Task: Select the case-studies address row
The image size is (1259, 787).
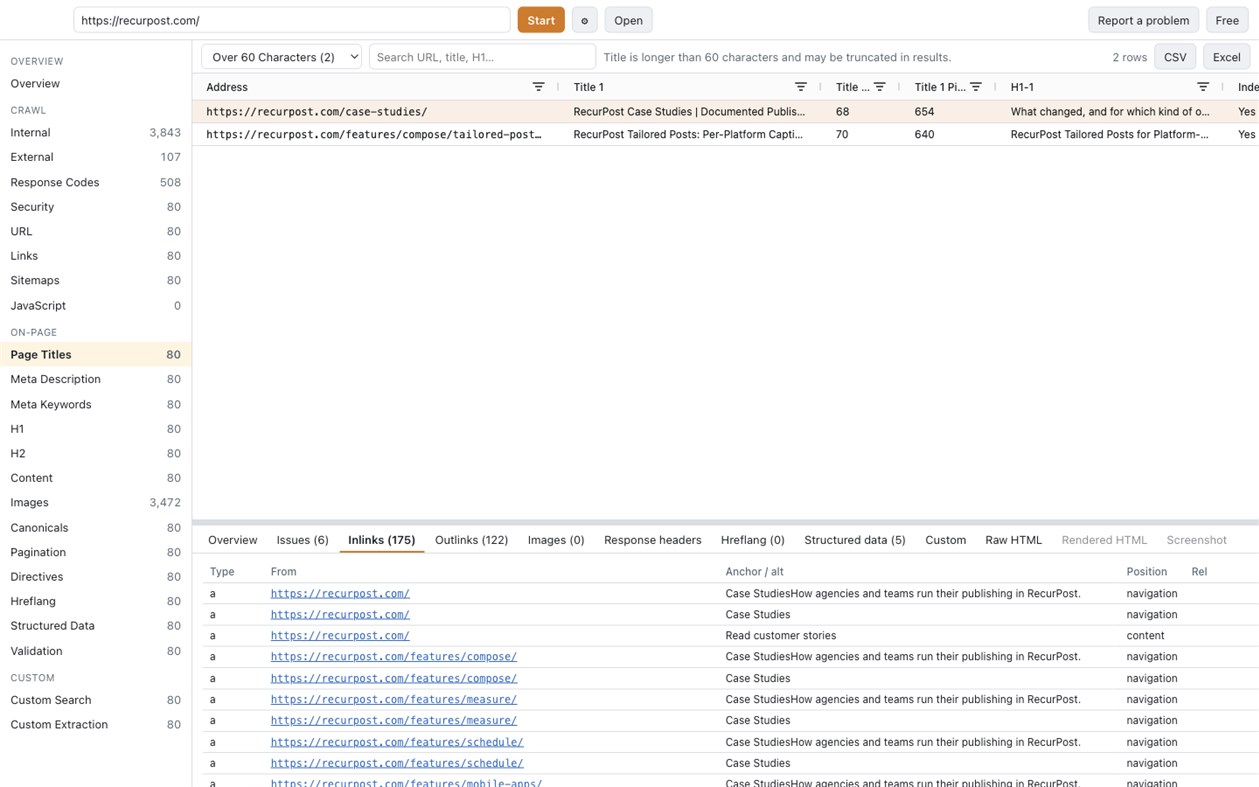Action: click(725, 112)
